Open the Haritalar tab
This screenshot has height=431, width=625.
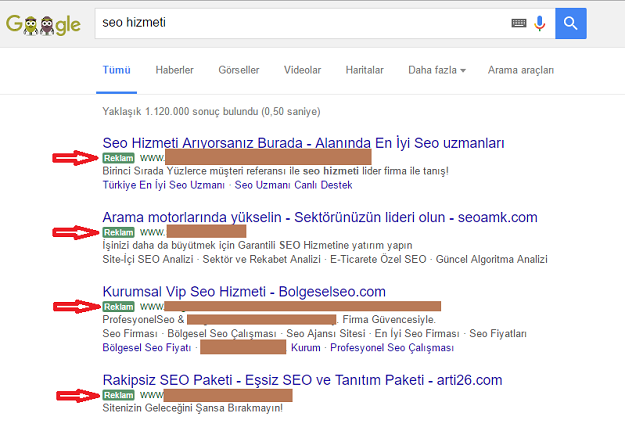364,70
